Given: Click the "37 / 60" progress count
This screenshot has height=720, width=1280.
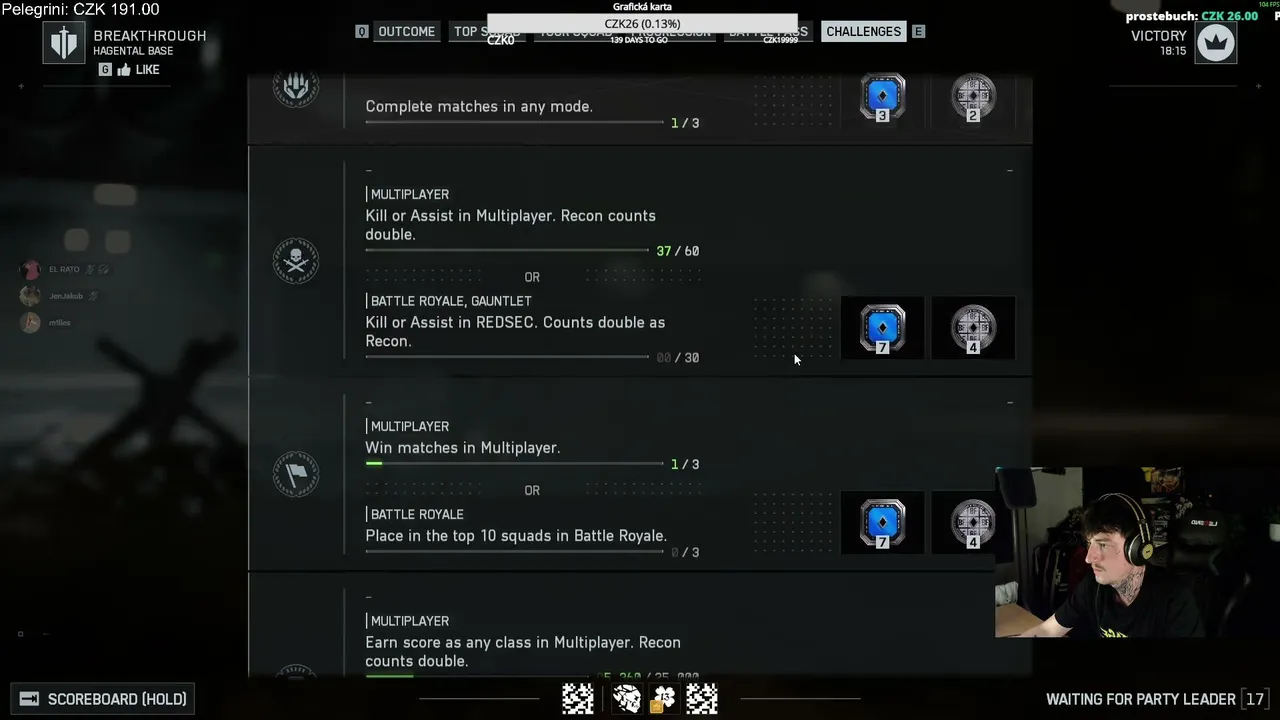Looking at the screenshot, I should [678, 251].
